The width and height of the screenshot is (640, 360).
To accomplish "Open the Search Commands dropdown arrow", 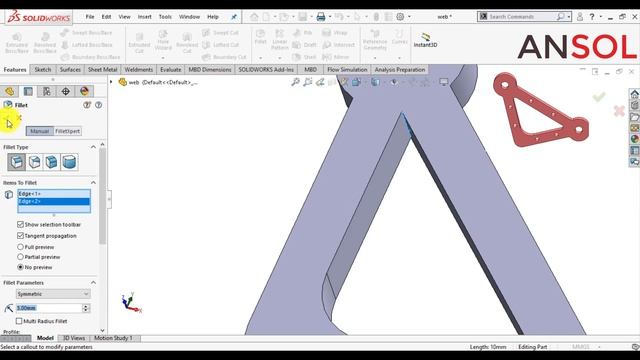I will point(569,17).
